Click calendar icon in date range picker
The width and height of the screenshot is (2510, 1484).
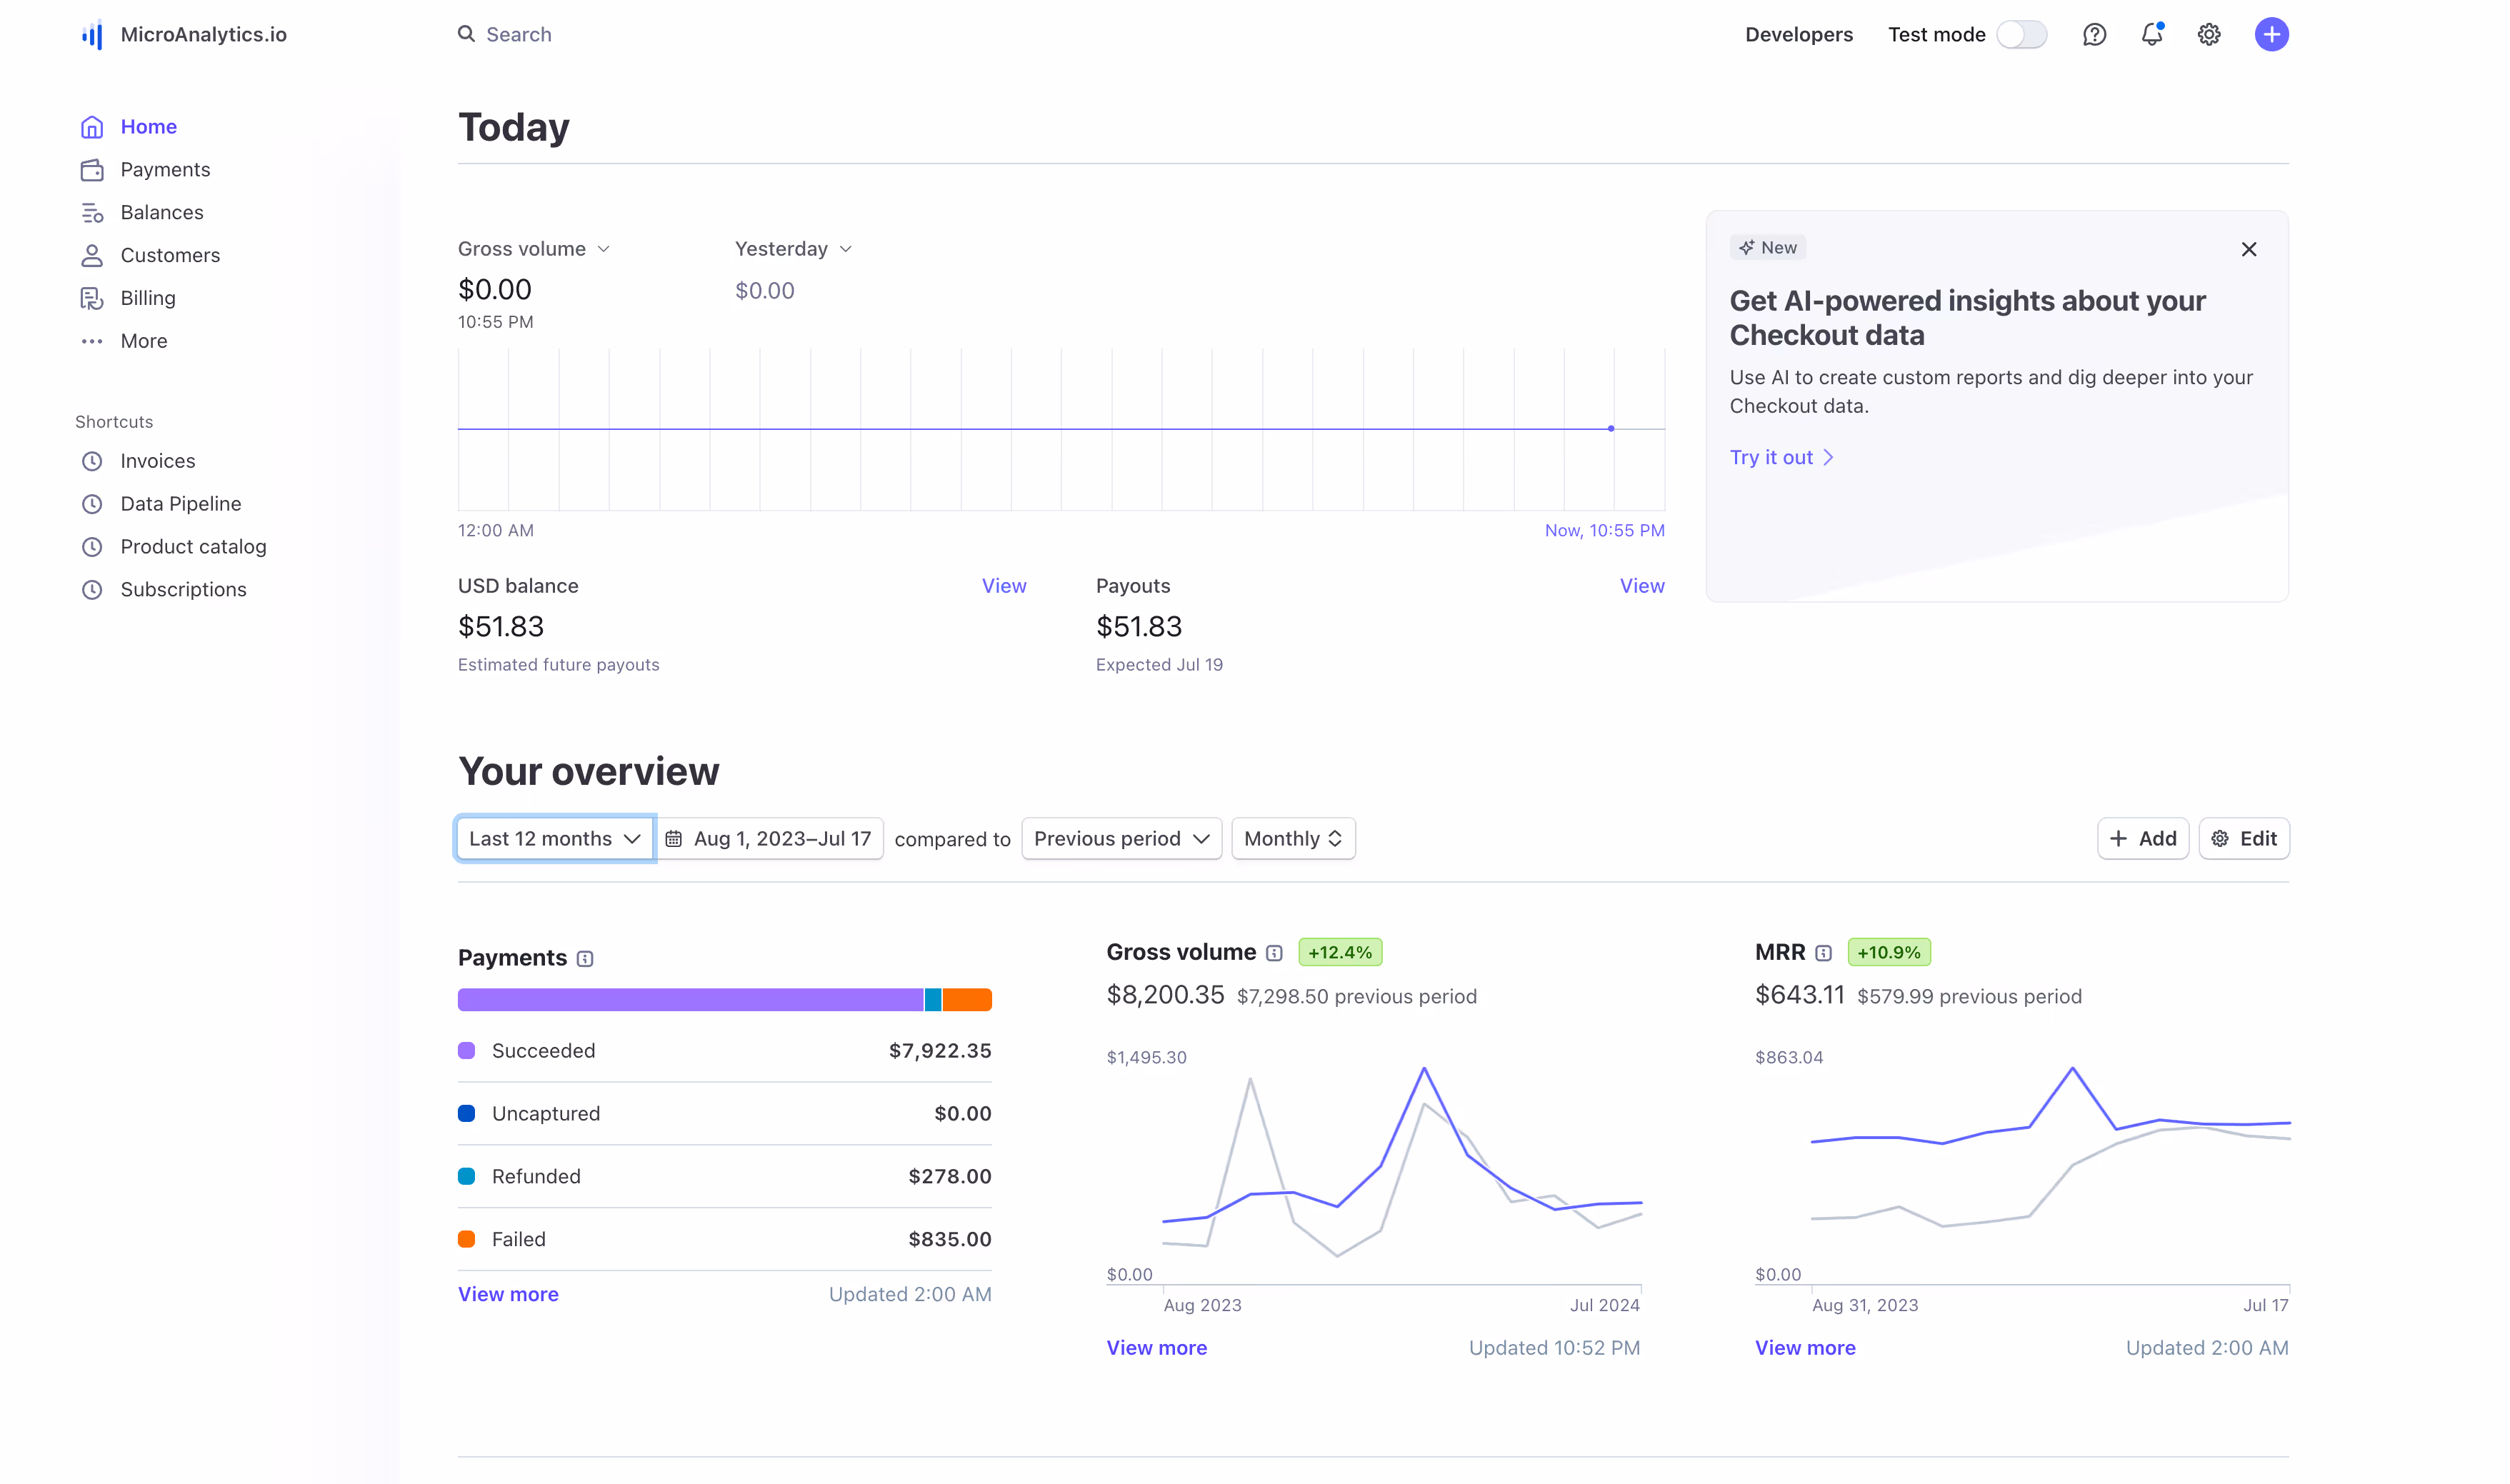pos(674,839)
